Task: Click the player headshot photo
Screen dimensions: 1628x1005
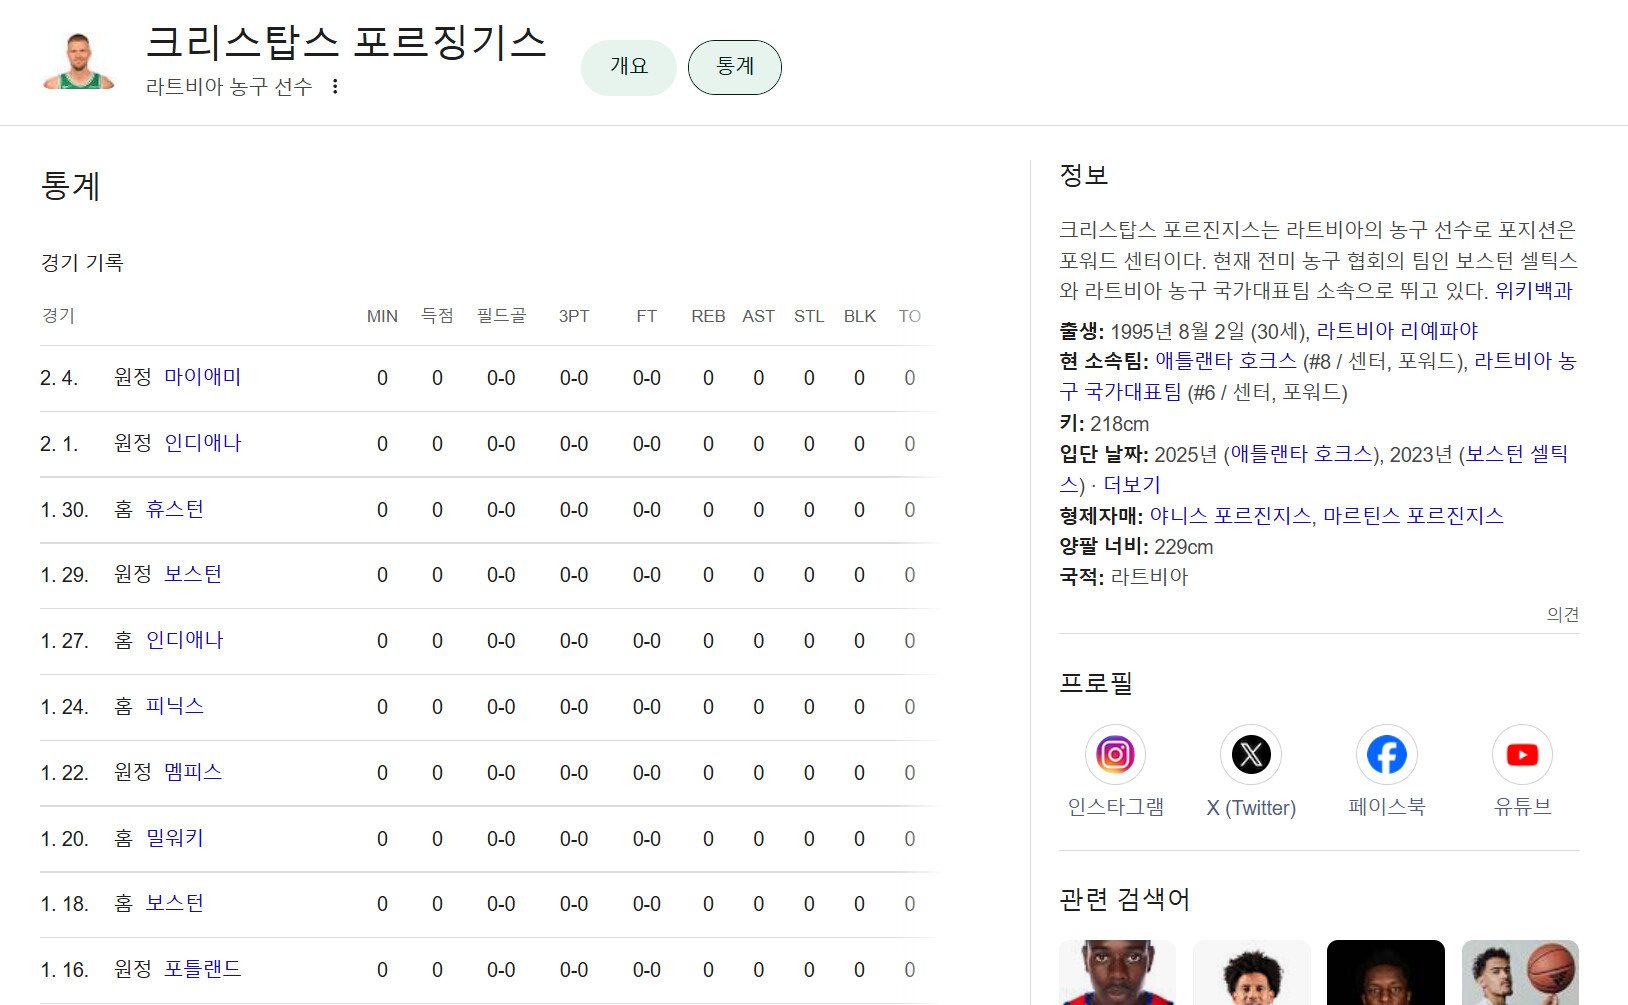Action: coord(78,61)
